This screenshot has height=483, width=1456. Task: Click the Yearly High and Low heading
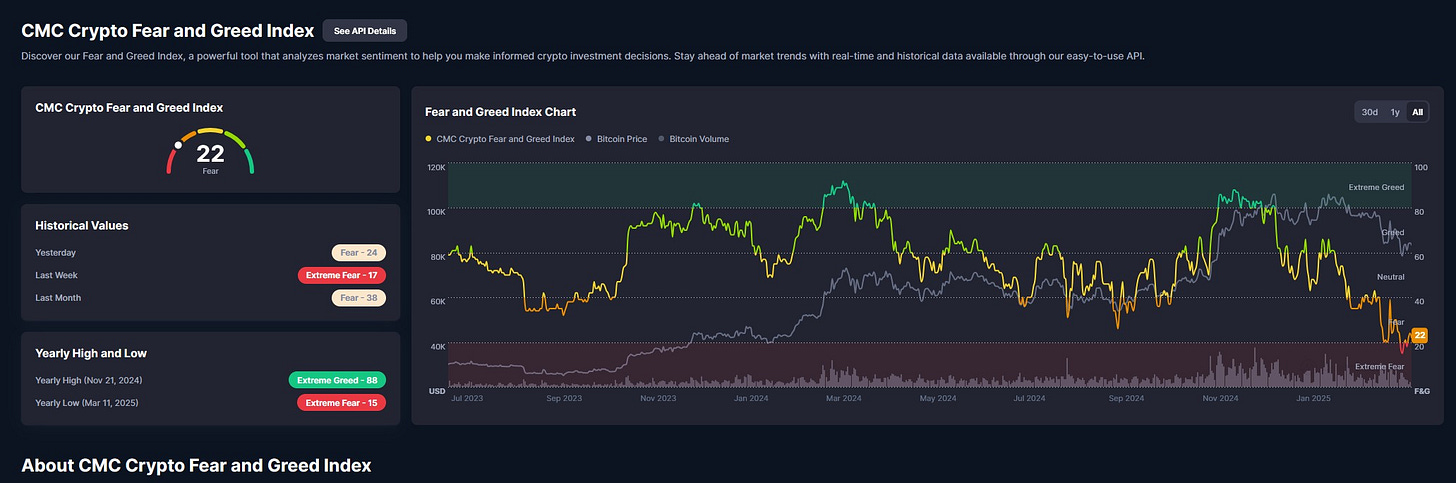tap(91, 353)
